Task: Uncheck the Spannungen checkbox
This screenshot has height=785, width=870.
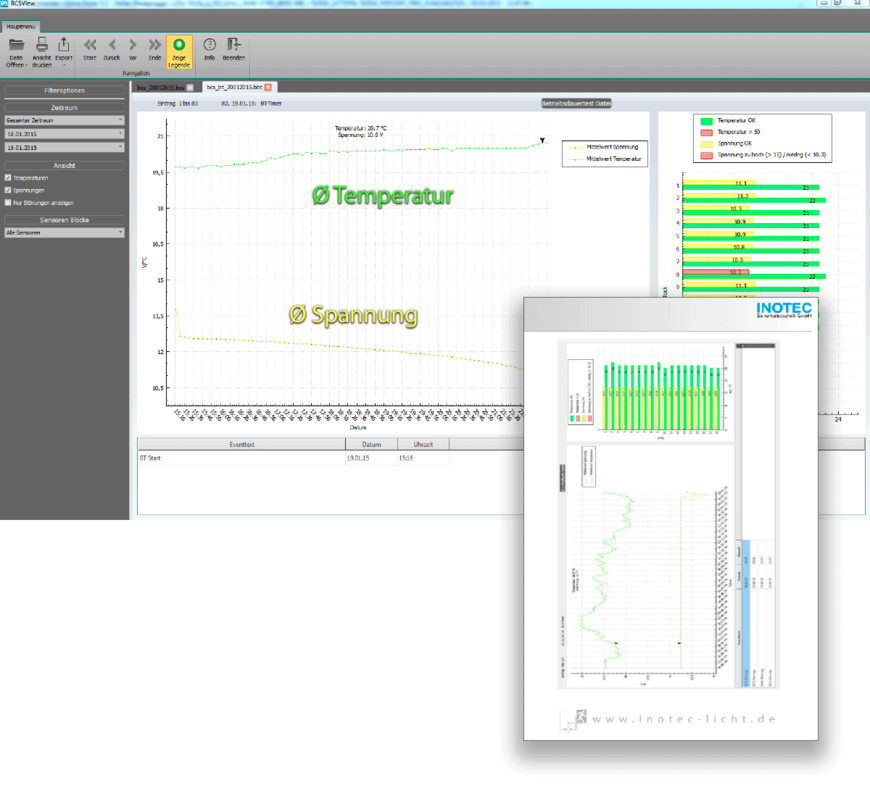Action: point(8,189)
